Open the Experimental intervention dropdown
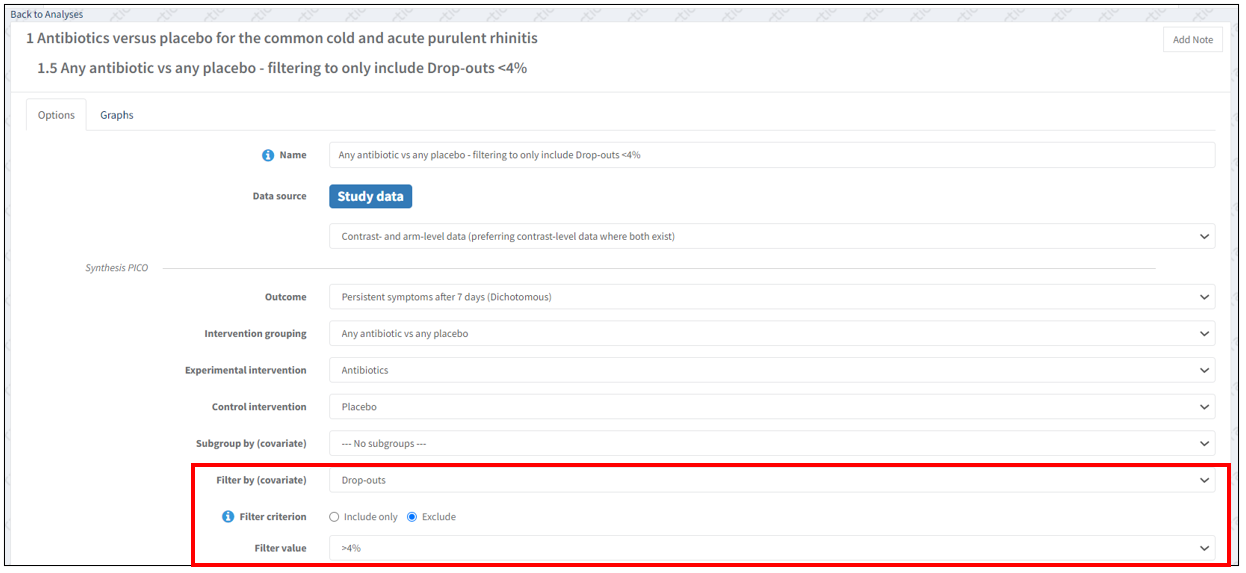1246x573 pixels. (771, 370)
